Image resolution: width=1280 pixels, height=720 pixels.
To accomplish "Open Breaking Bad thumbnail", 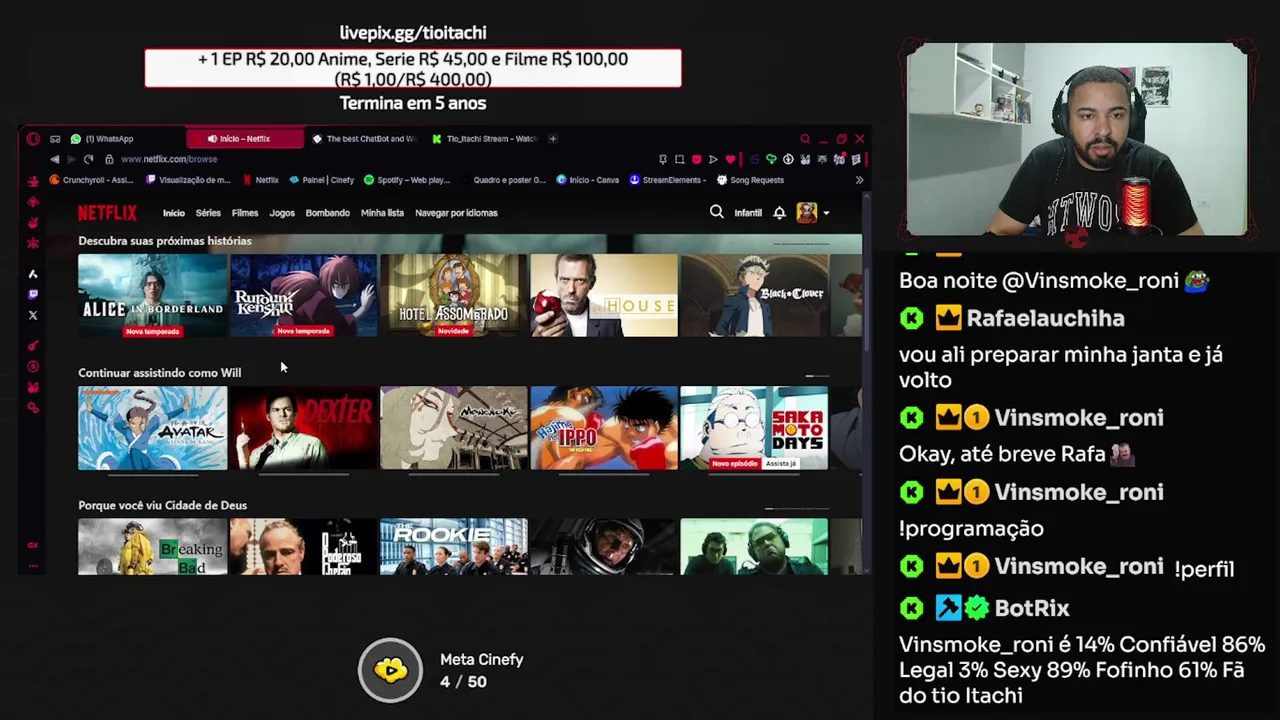I will point(153,546).
